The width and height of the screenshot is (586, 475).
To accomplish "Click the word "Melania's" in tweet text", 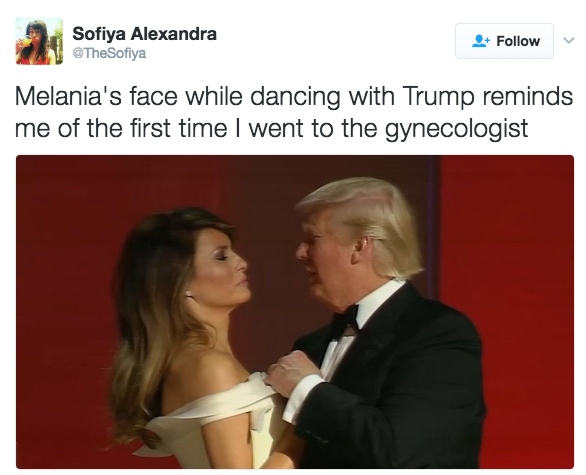I will pos(68,96).
